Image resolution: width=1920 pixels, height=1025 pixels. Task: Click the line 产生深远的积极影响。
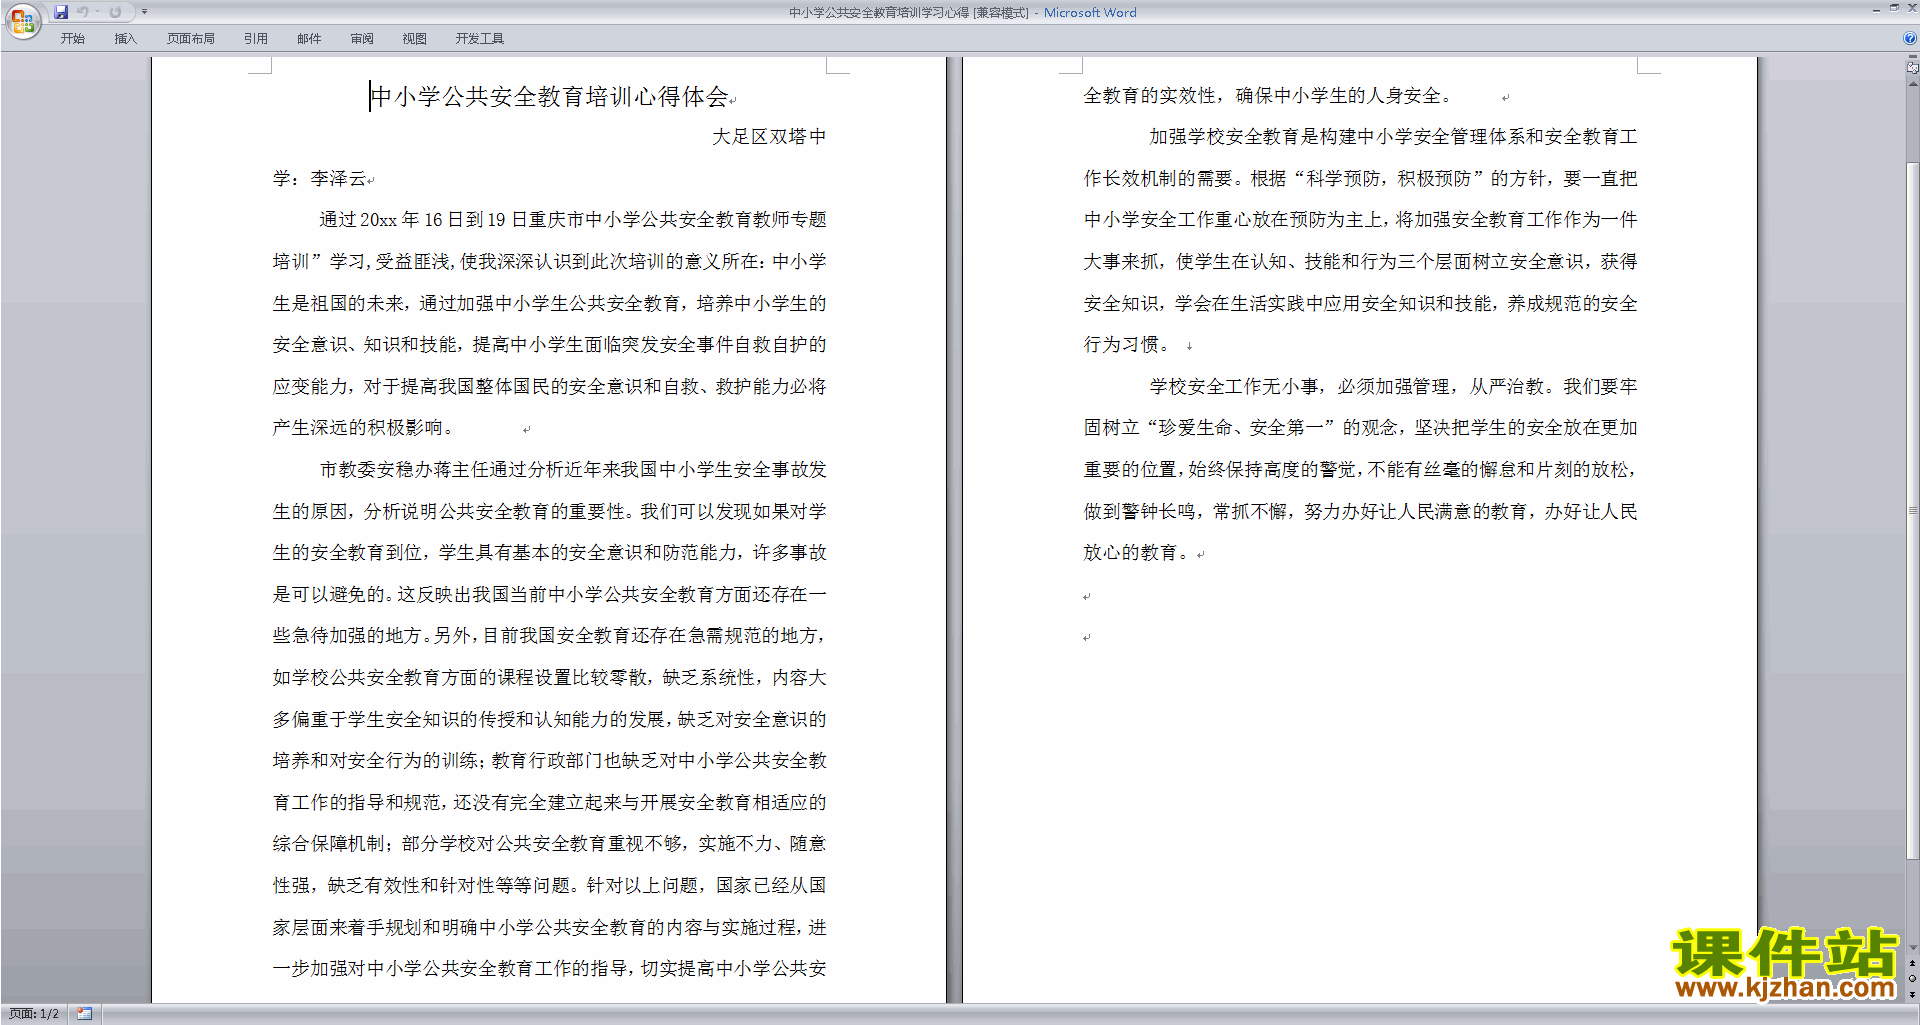[x=363, y=428]
